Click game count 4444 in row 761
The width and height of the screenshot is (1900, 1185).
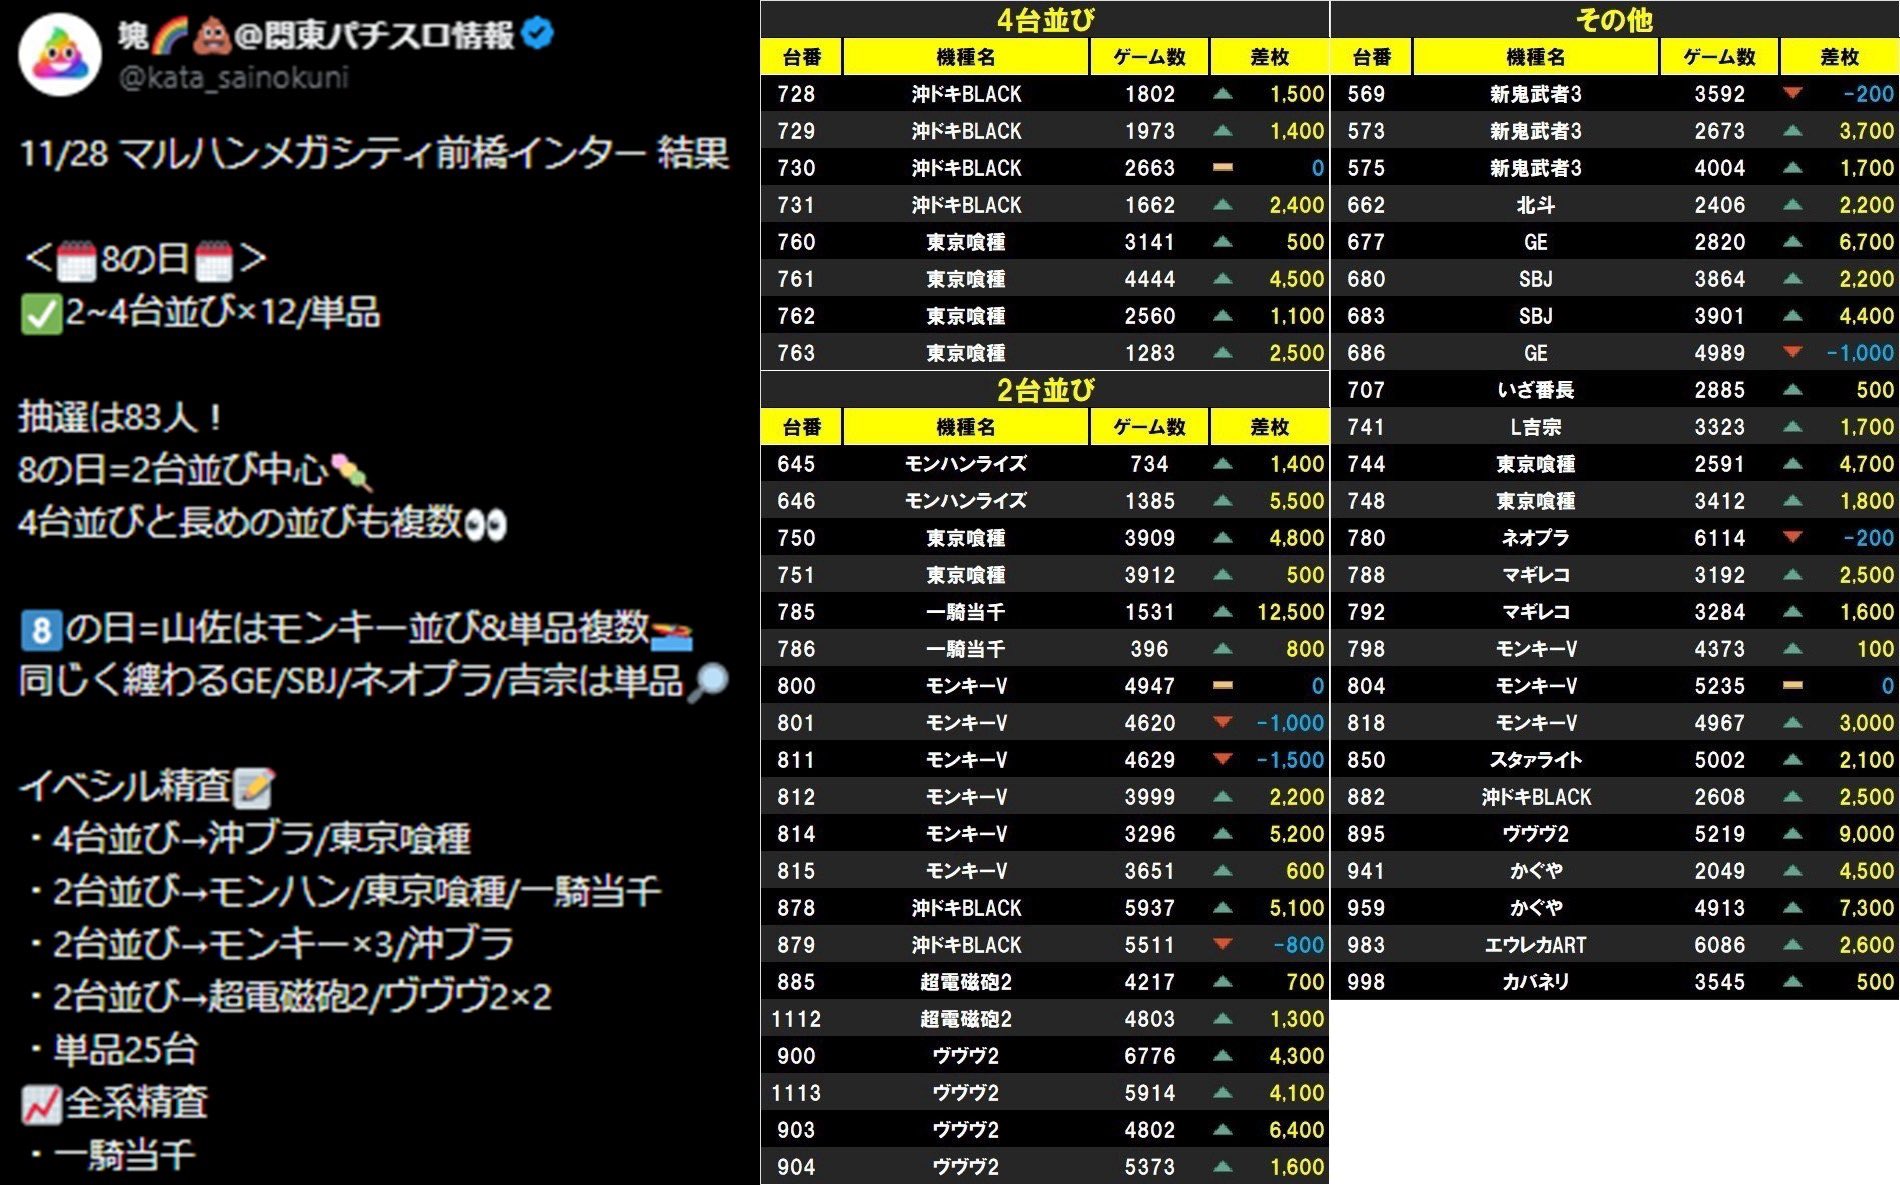tap(1149, 279)
